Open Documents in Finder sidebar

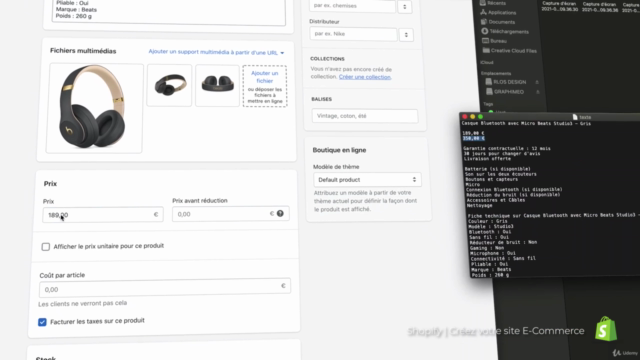(x=502, y=22)
